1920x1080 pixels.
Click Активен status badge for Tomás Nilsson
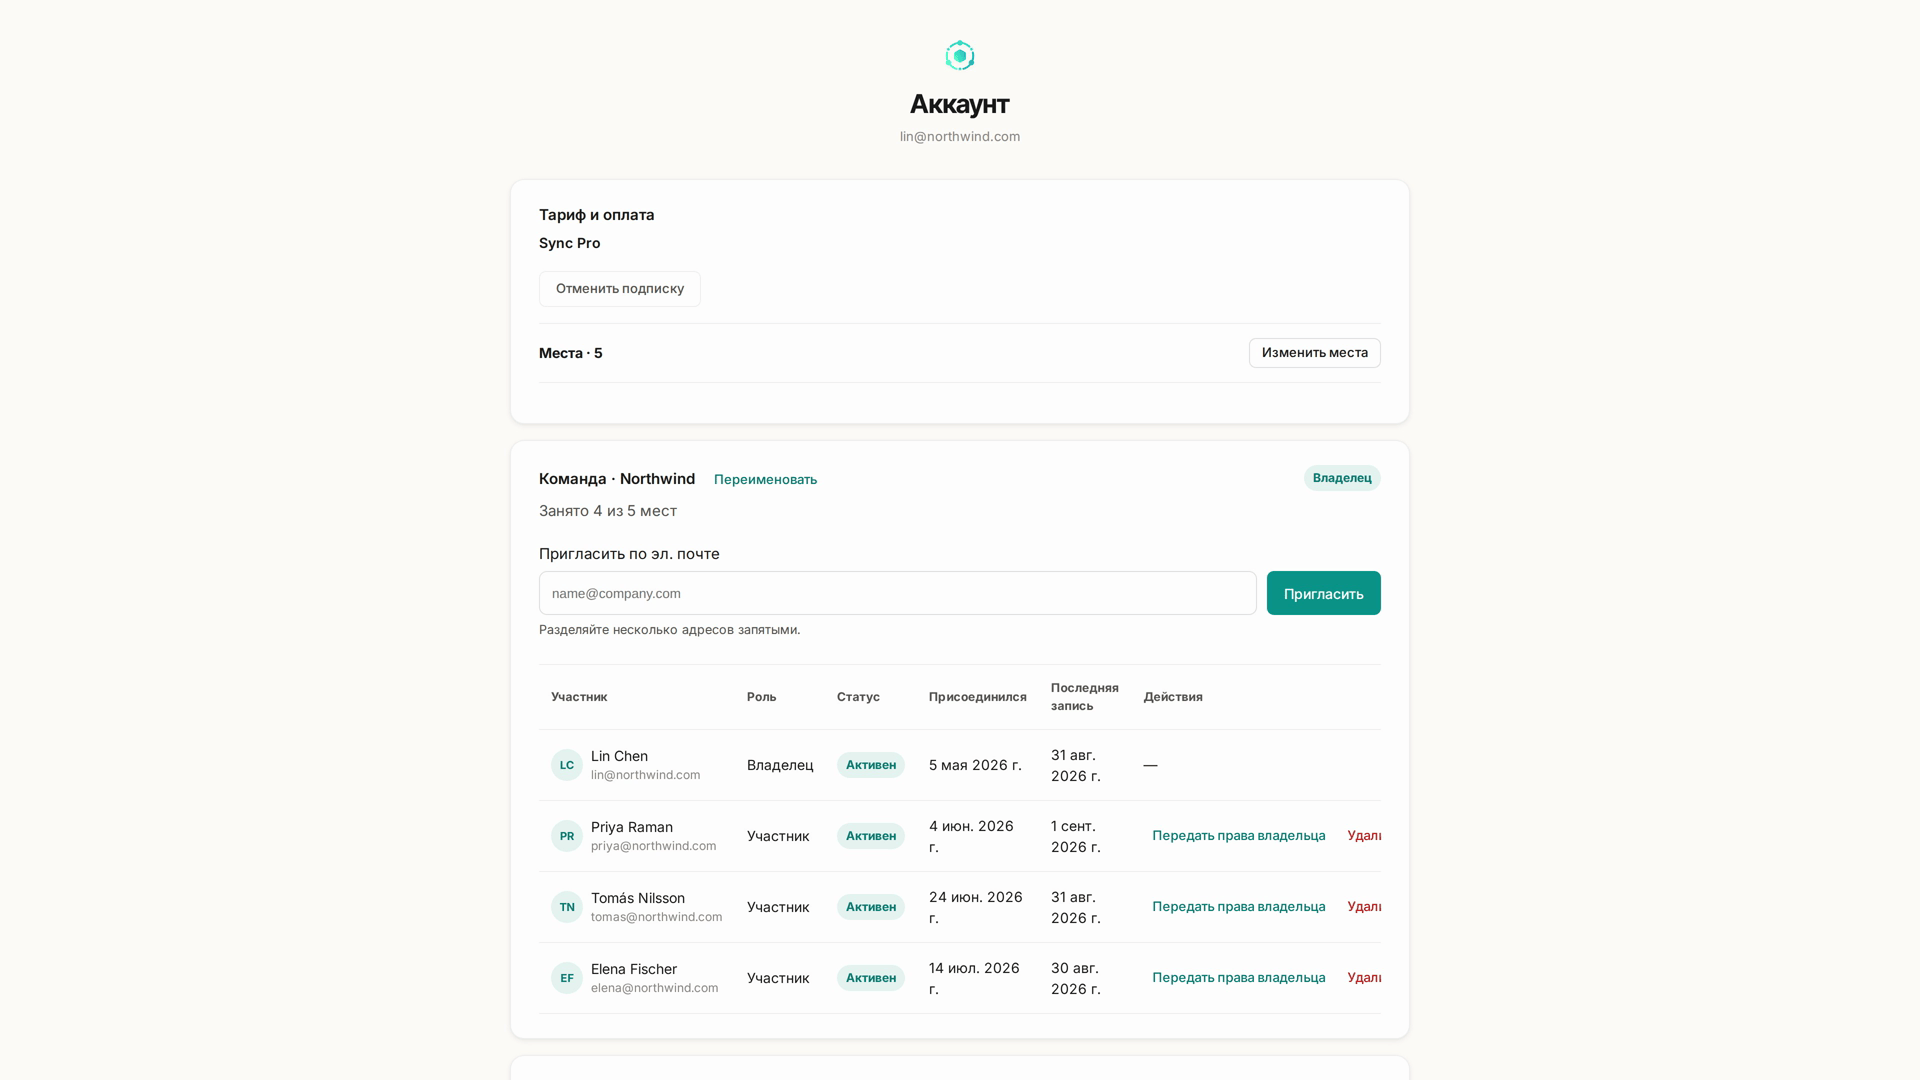(871, 907)
